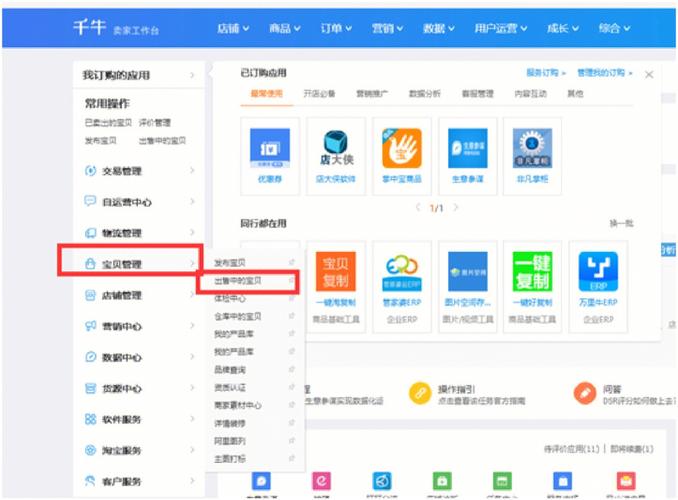678x500 pixels.
Task: Expand the 订单 top navigation dropdown
Action: pos(336,29)
